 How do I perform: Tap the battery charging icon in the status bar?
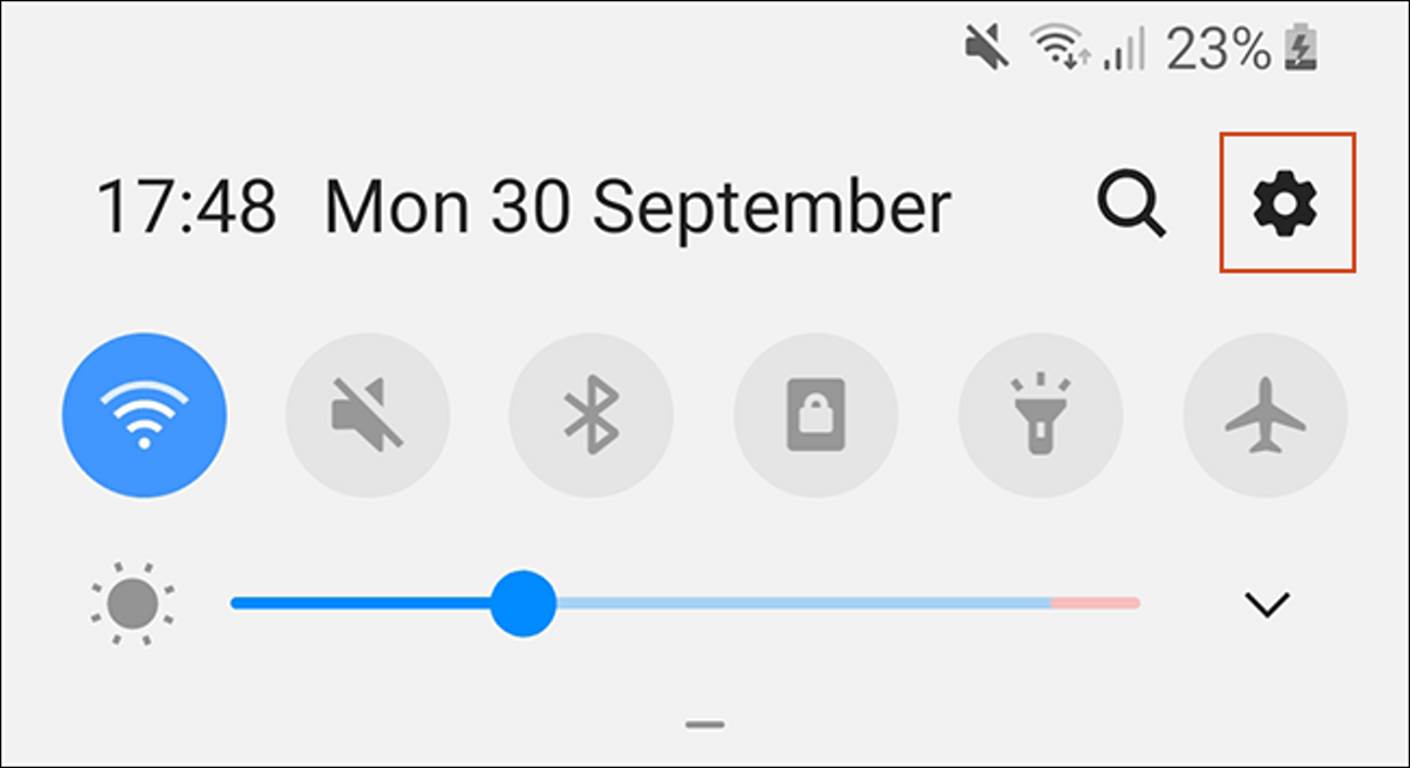(1301, 48)
